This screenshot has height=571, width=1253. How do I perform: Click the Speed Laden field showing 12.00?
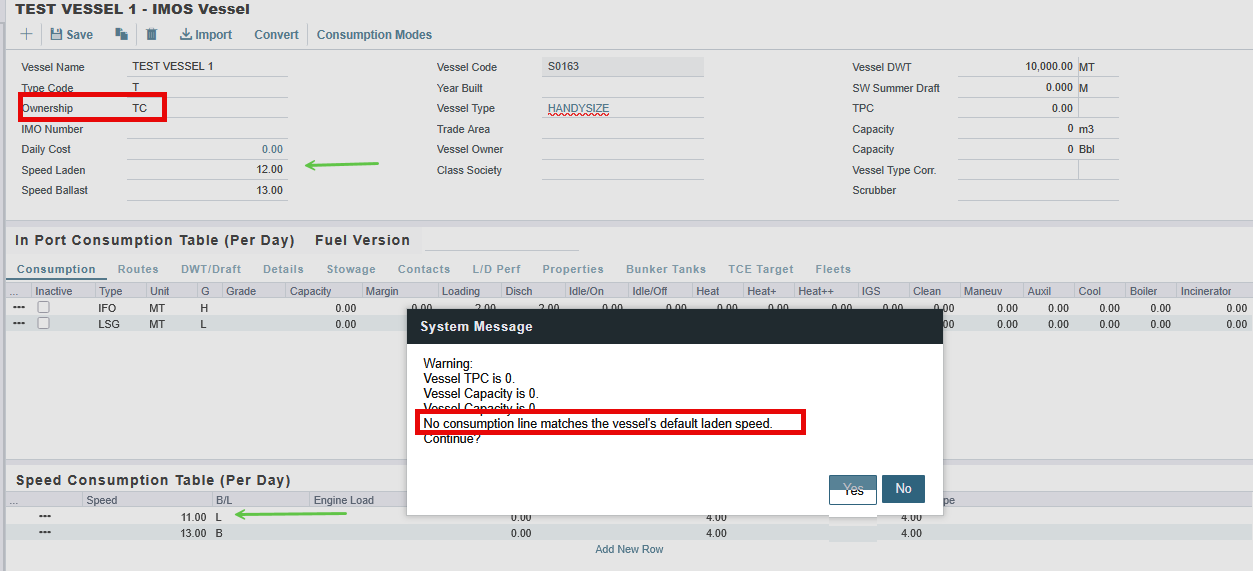208,170
